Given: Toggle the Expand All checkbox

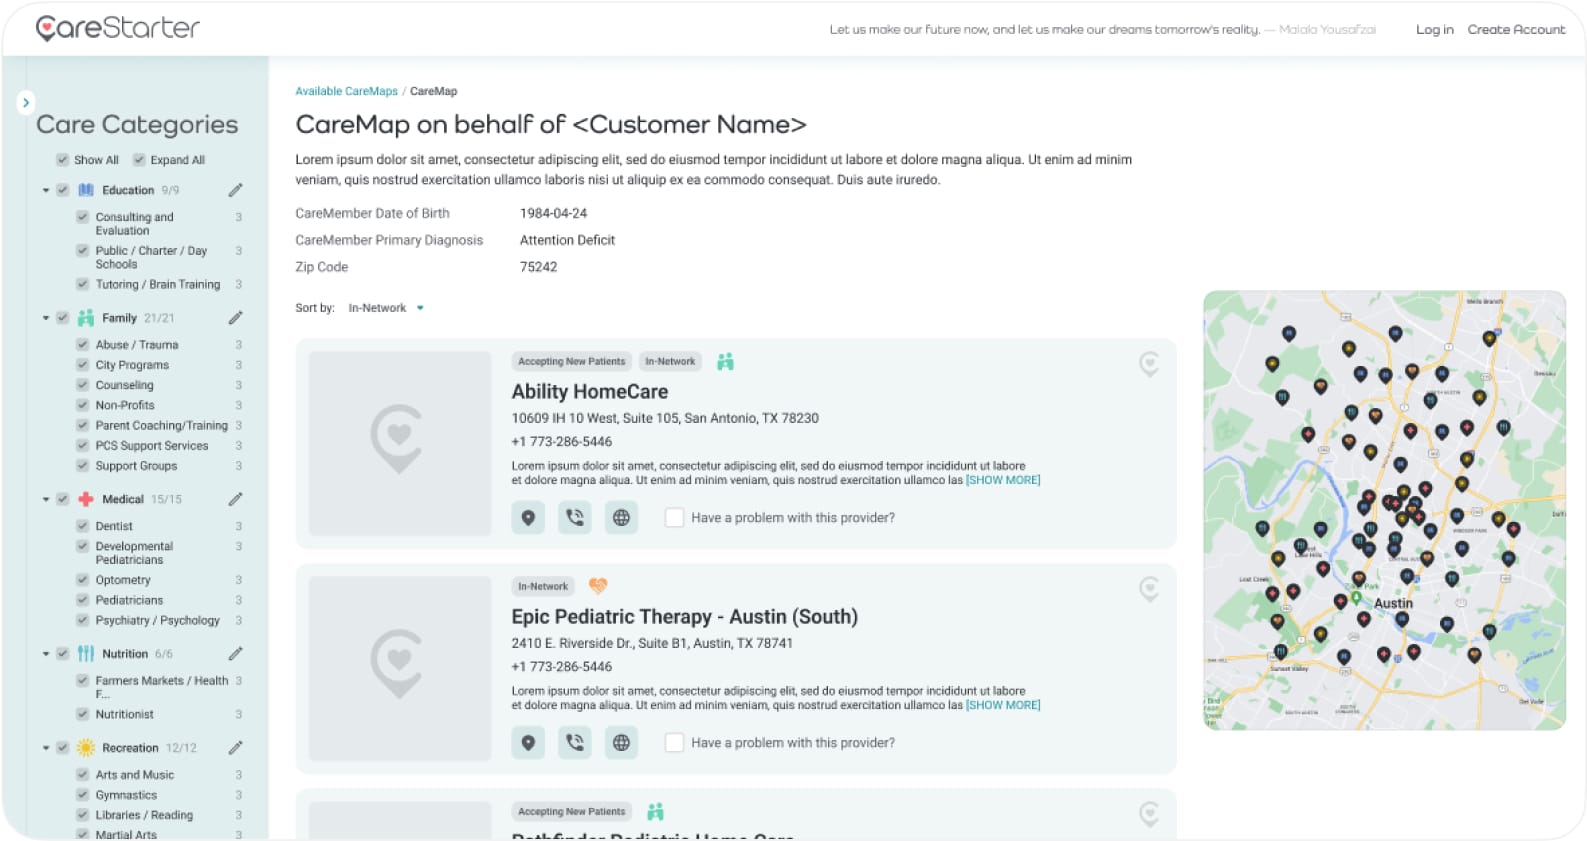Looking at the screenshot, I should pyautogui.click(x=139, y=160).
